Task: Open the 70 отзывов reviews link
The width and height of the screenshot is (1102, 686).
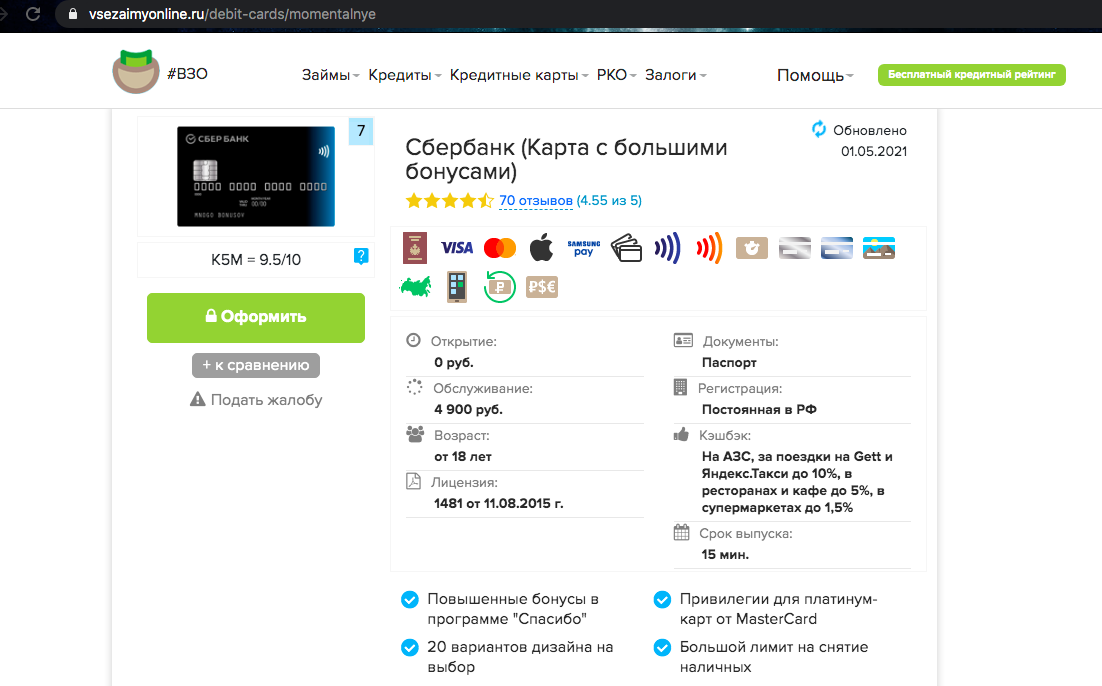Action: coord(536,200)
